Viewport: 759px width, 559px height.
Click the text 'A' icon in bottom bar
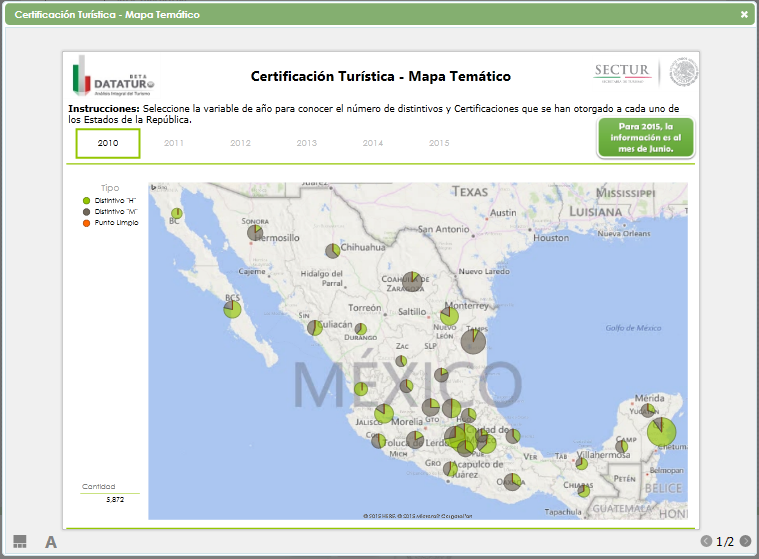click(51, 542)
